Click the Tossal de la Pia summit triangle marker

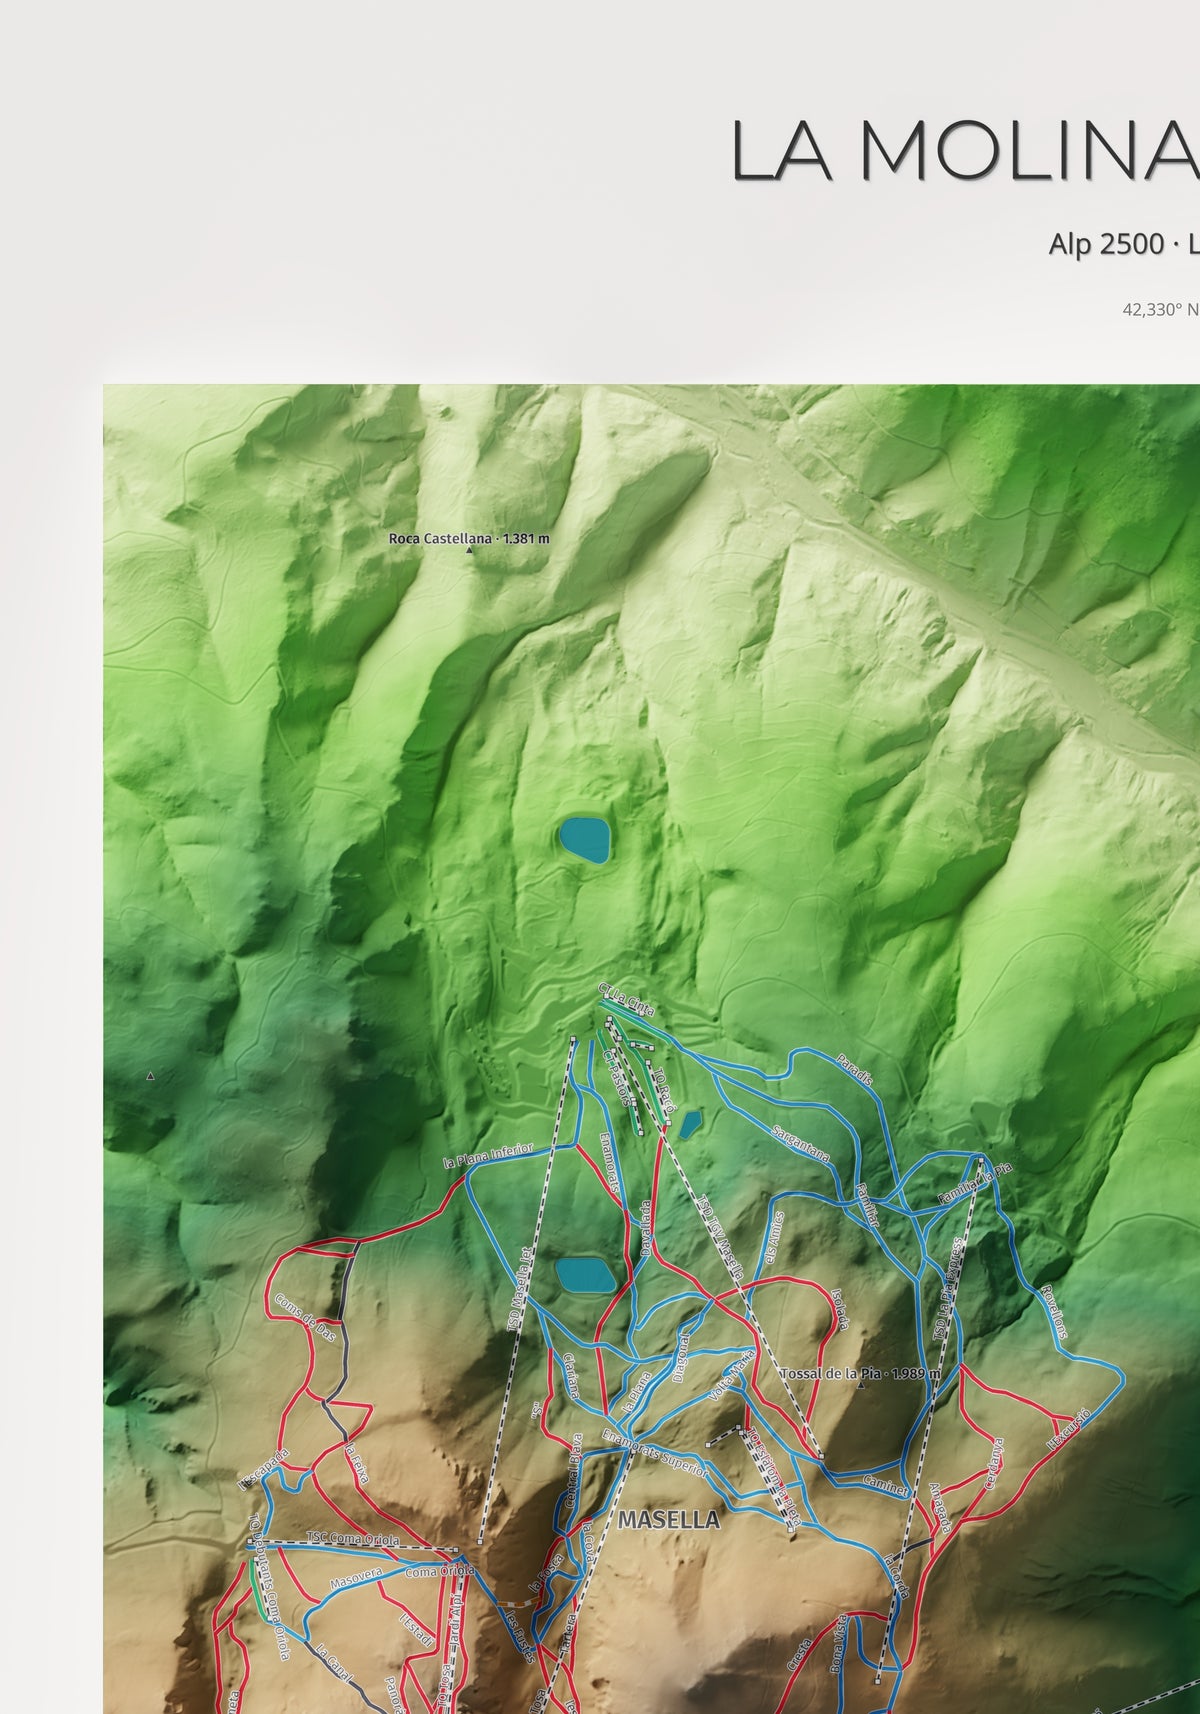click(x=861, y=1385)
